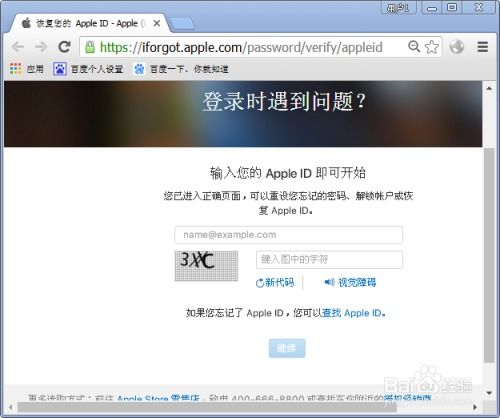This screenshot has width=500, height=418.
Task: Open a new tab
Action: pyautogui.click(x=182, y=24)
